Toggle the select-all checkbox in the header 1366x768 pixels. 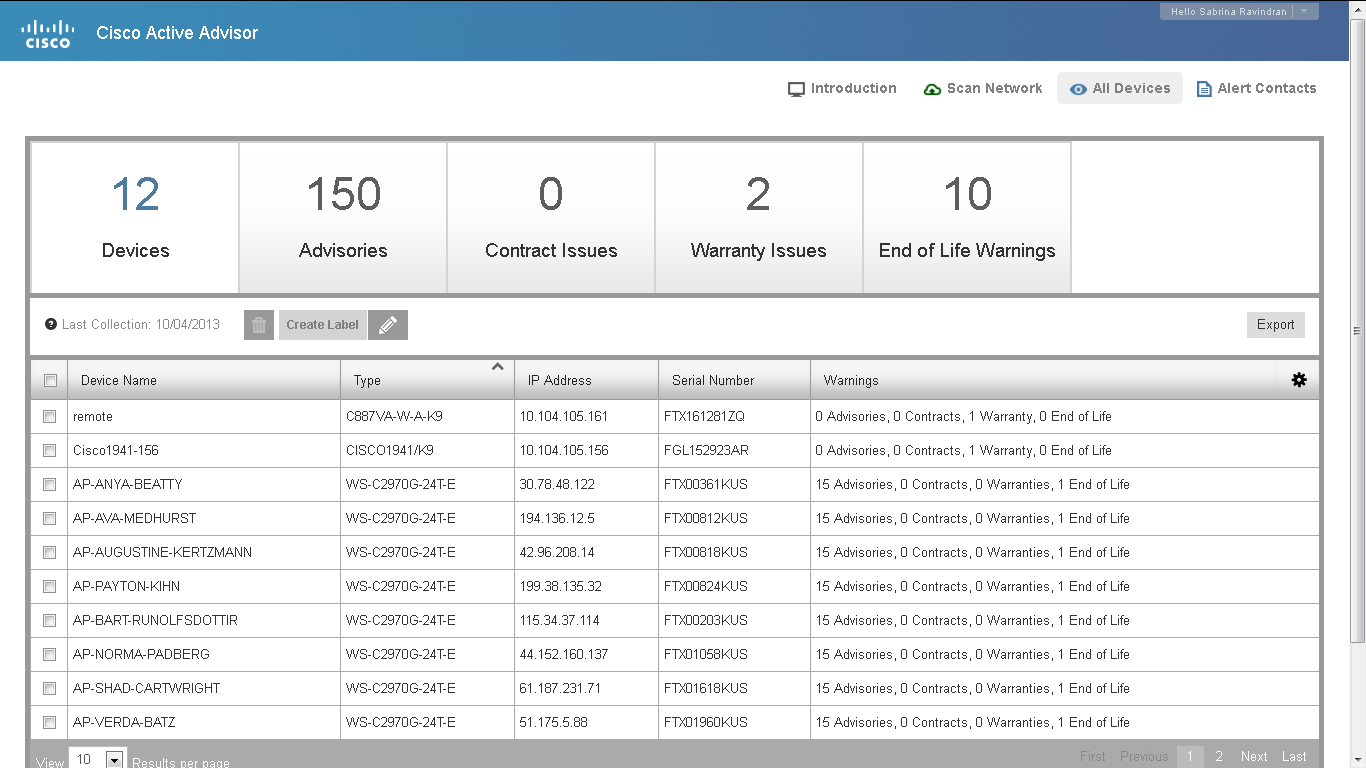tap(50, 380)
